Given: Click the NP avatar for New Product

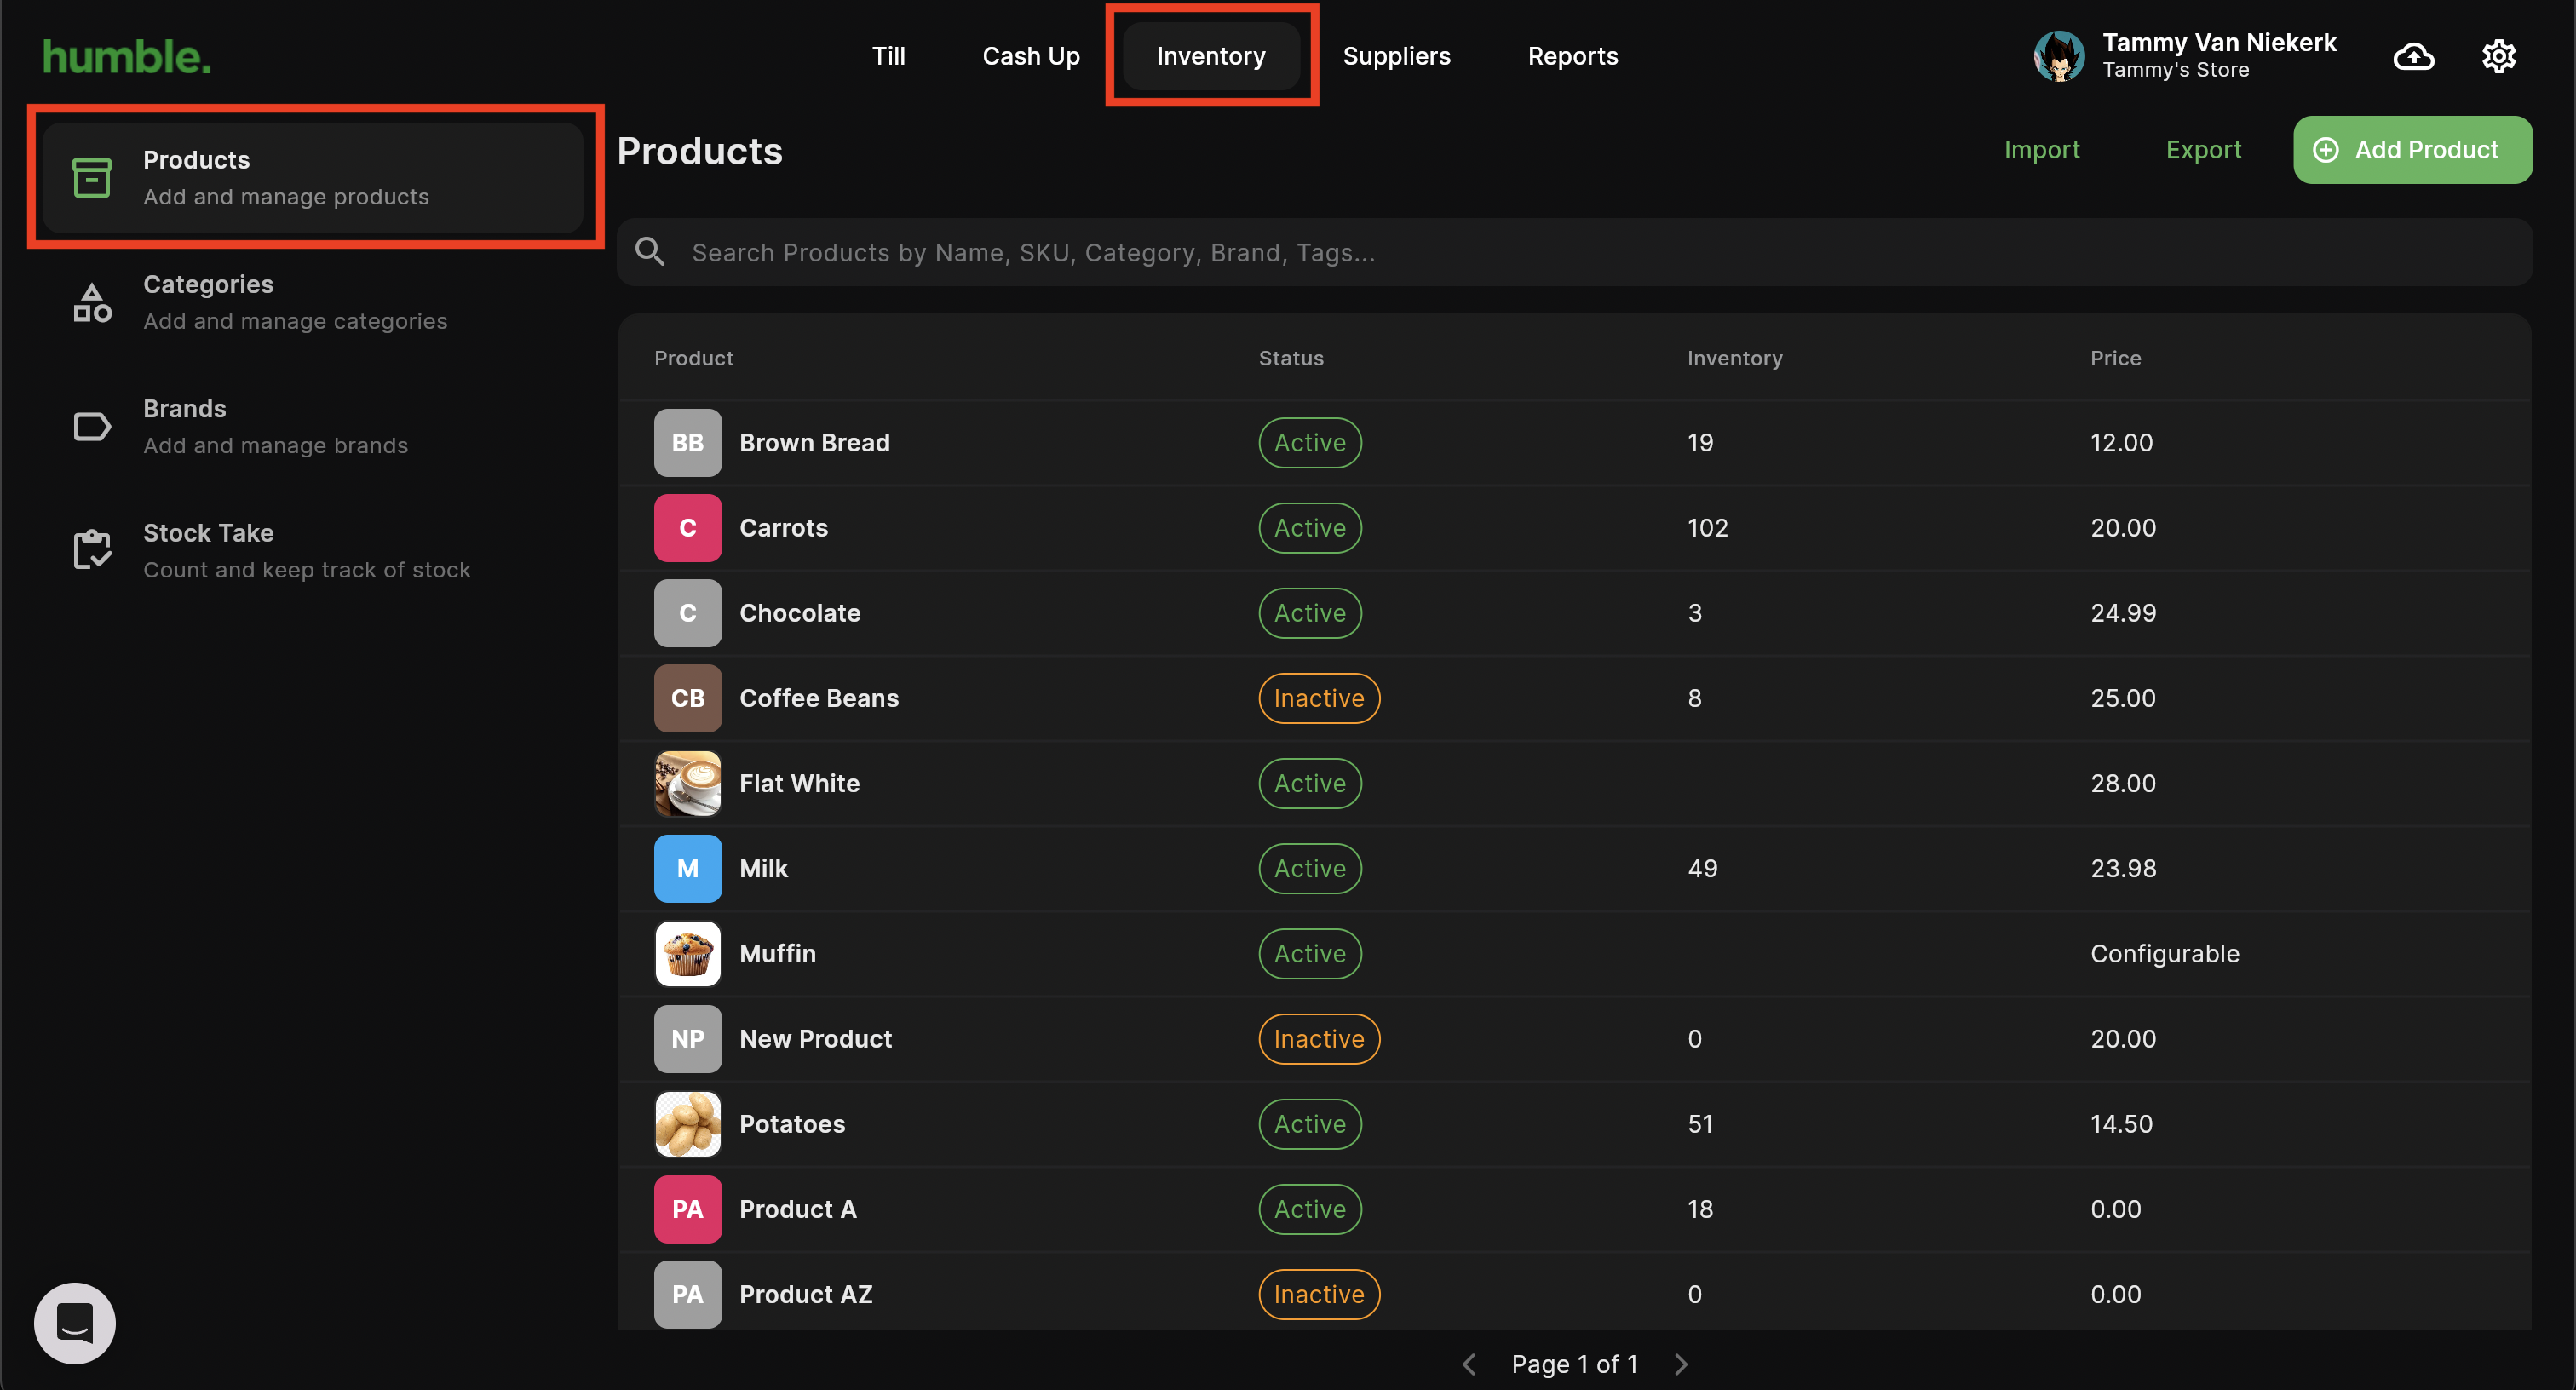Looking at the screenshot, I should click(687, 1039).
